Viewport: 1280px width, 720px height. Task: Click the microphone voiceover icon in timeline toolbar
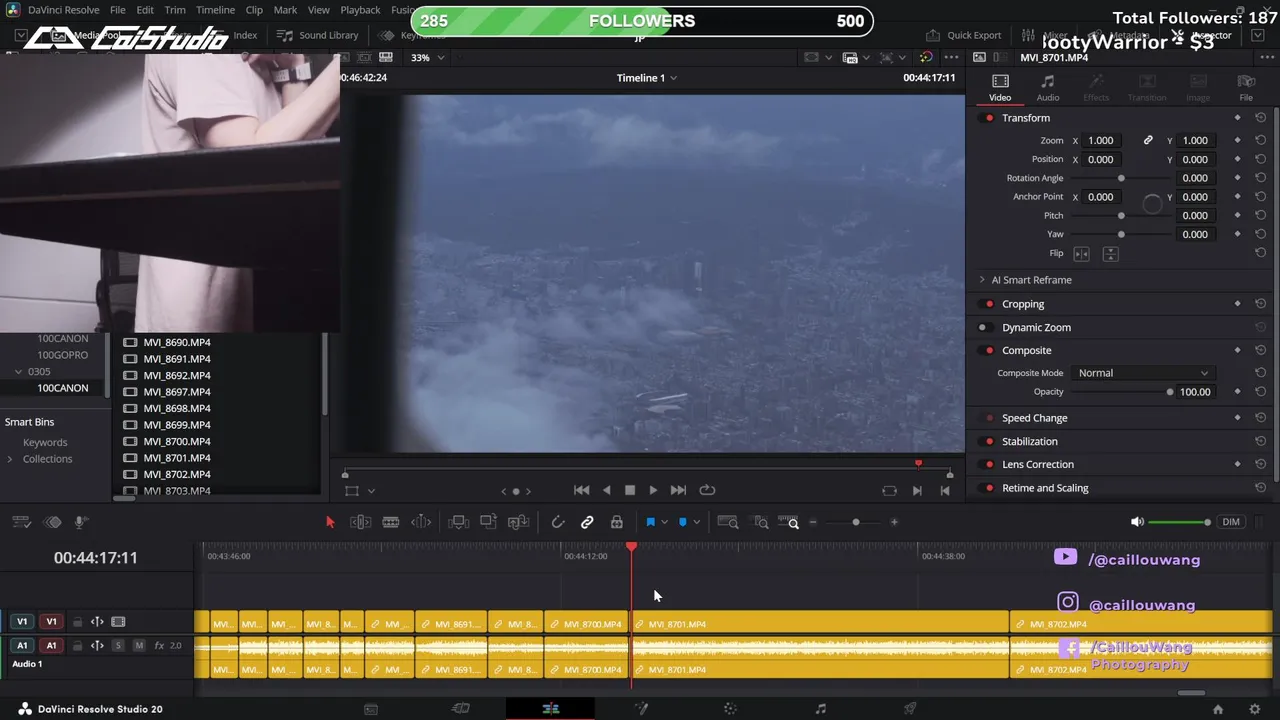[x=81, y=522]
